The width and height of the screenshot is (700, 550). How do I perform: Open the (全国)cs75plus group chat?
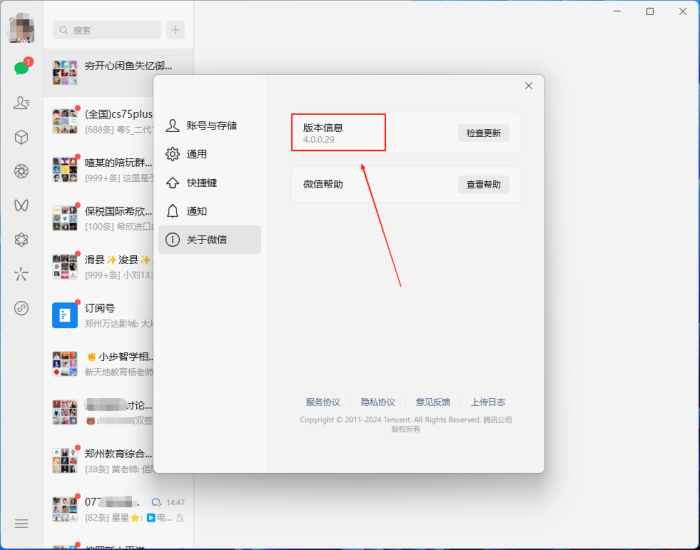99,121
